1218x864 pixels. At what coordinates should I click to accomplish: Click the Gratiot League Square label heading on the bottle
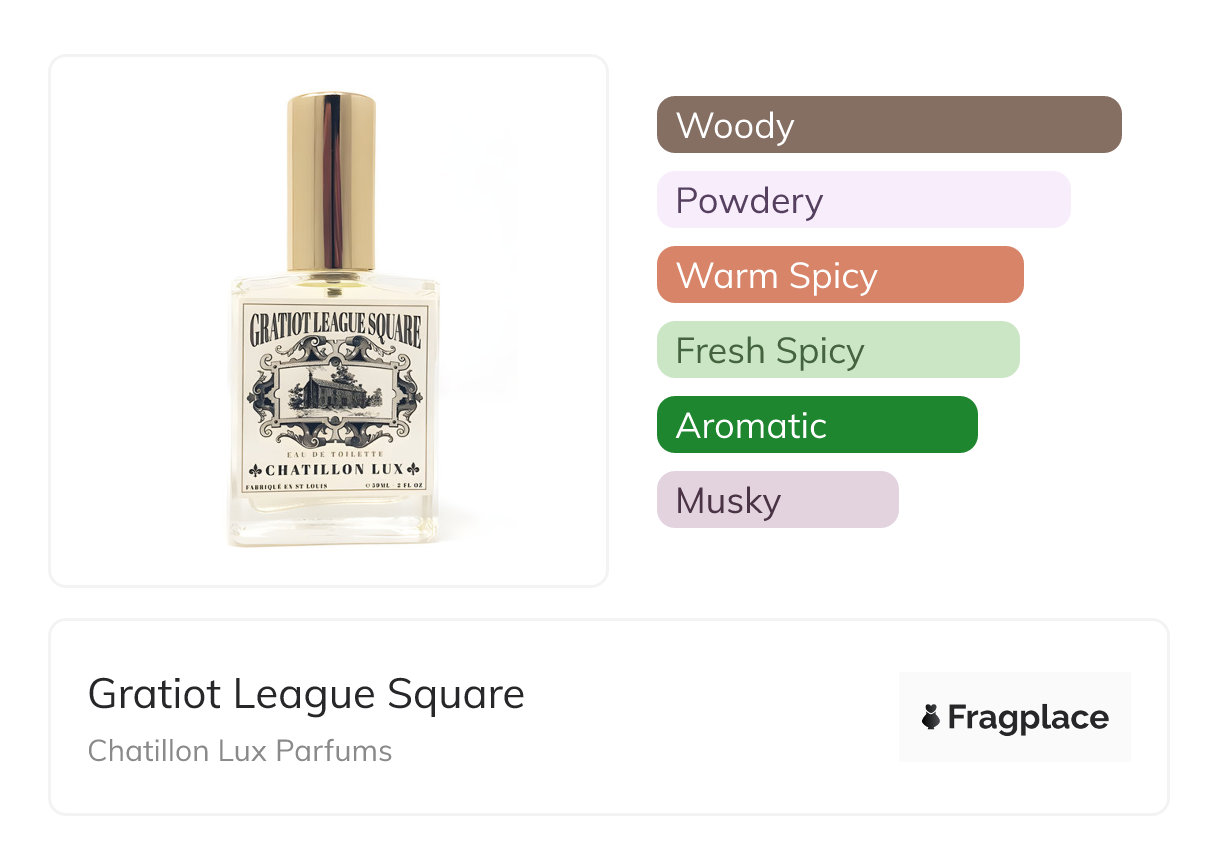point(335,327)
